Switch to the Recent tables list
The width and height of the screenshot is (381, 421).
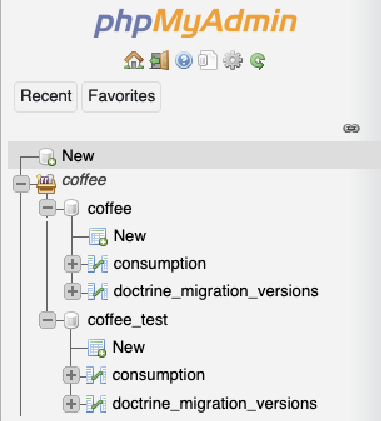(46, 96)
